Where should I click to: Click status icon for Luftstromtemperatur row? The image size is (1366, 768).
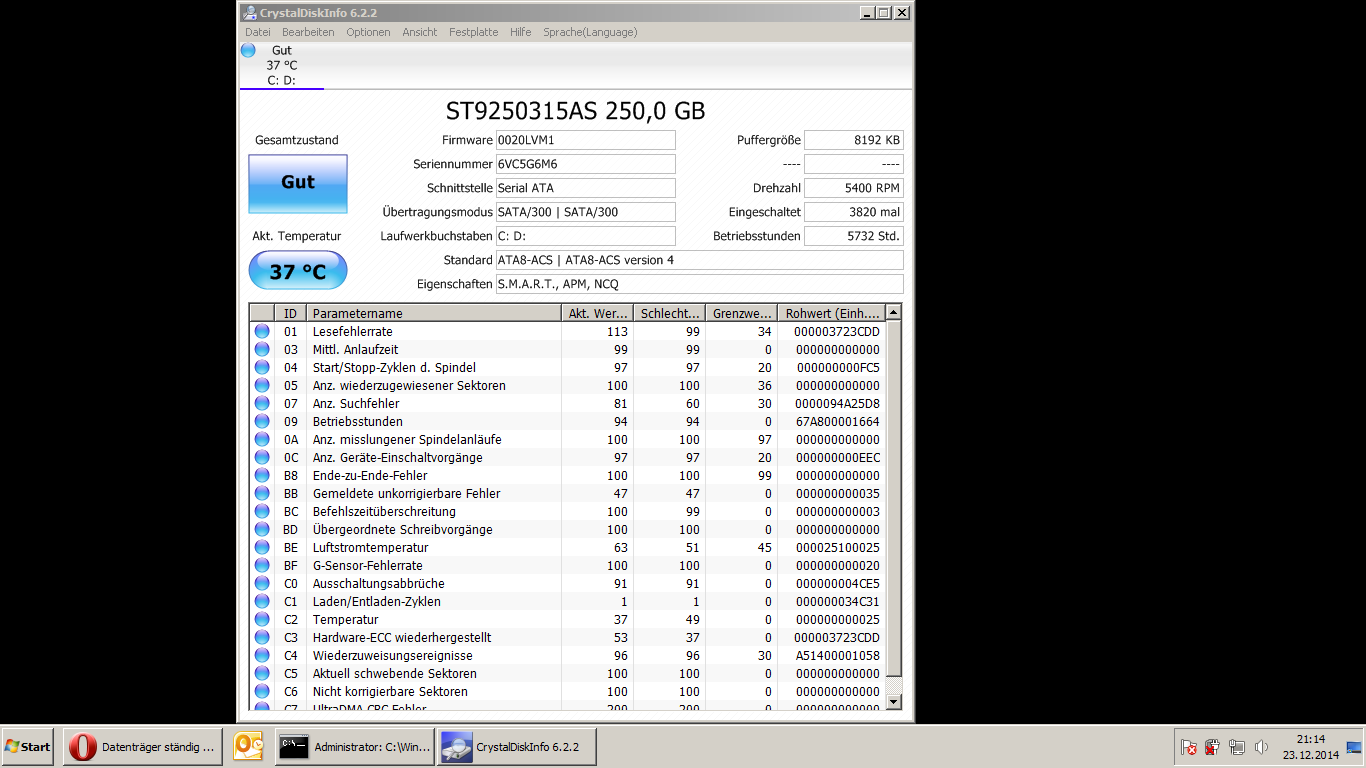click(262, 547)
